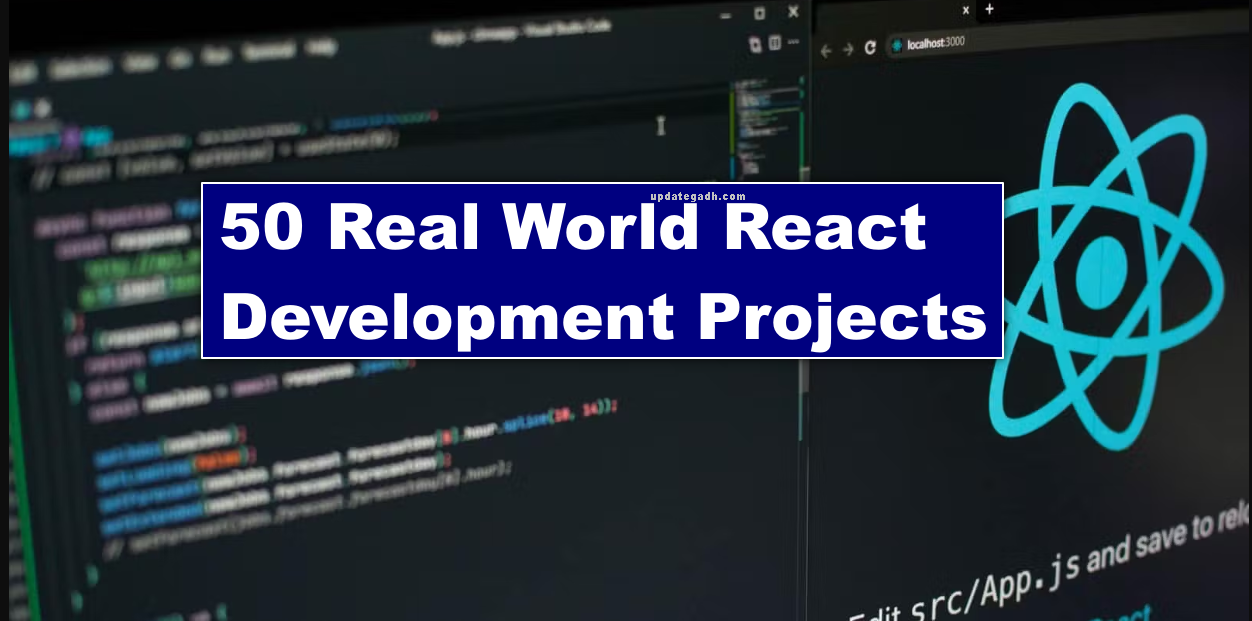The height and width of the screenshot is (621, 1252).
Task: Click the site icon before localhost:3000
Action: [896, 45]
